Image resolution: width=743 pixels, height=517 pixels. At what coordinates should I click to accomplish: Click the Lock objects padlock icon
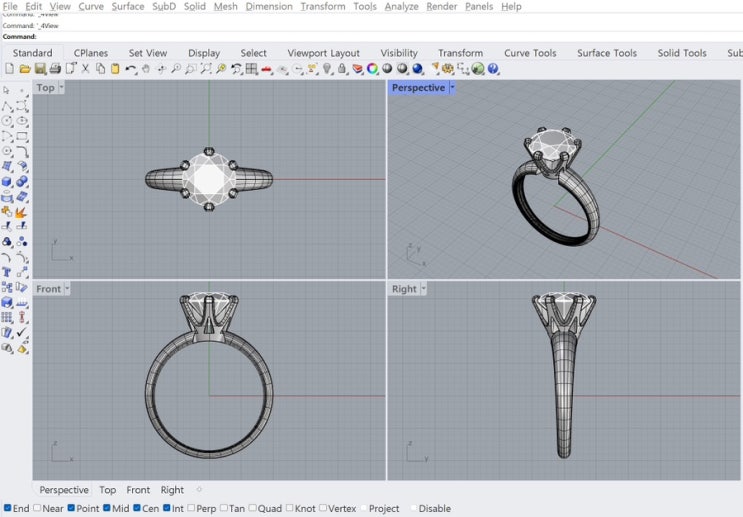(342, 69)
